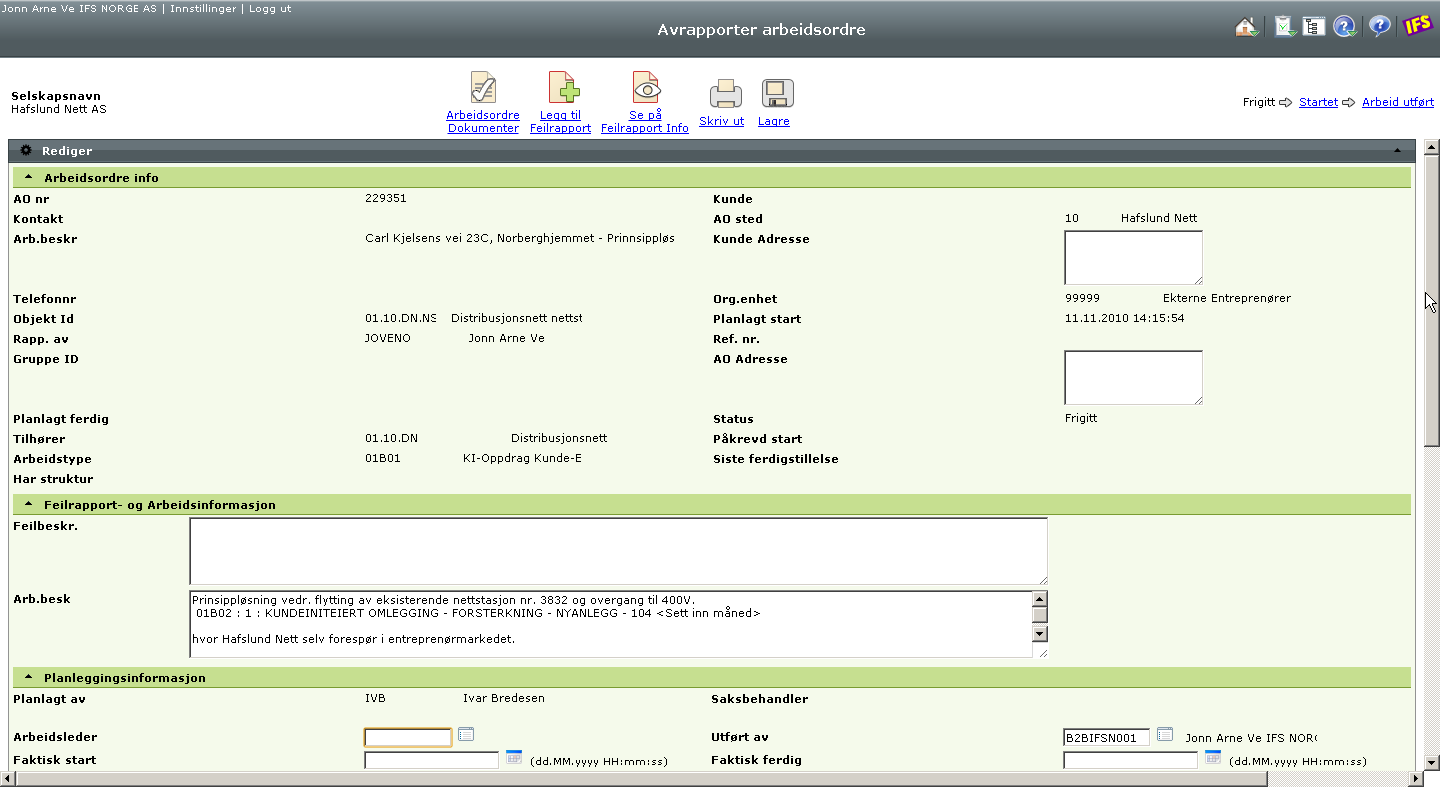Click the Arb.besk text box scrollbar thumb
This screenshot has height=787, width=1440.
[1040, 614]
